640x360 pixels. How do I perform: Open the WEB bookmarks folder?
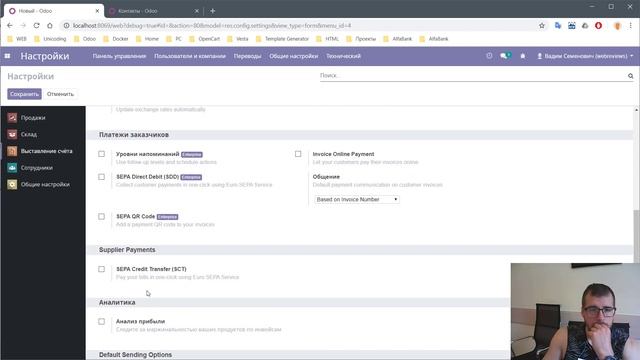(17, 39)
